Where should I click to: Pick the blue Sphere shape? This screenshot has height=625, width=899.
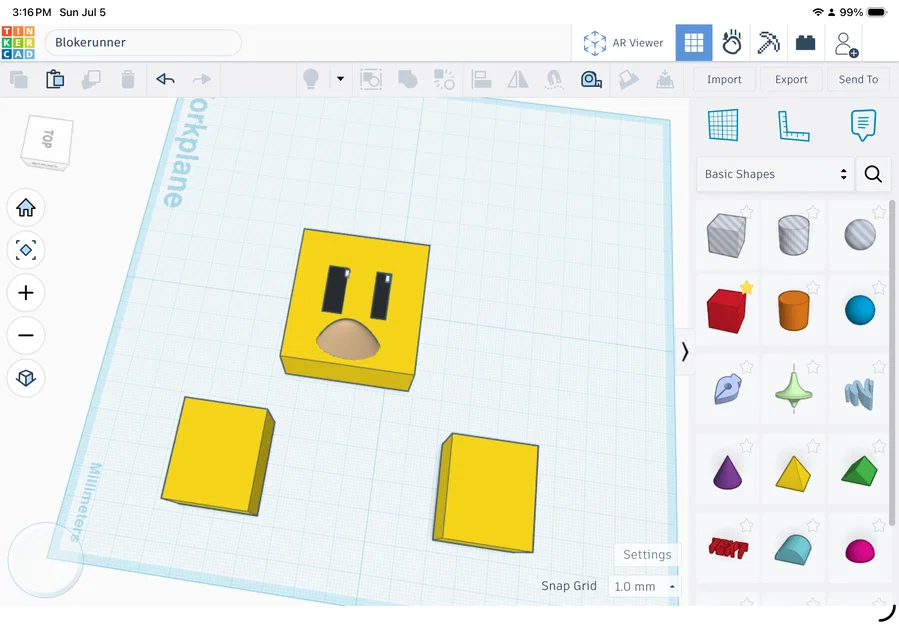[860, 310]
